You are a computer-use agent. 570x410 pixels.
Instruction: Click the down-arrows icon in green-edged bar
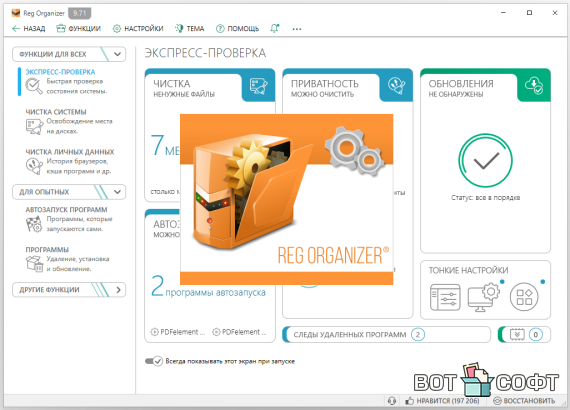tap(517, 334)
